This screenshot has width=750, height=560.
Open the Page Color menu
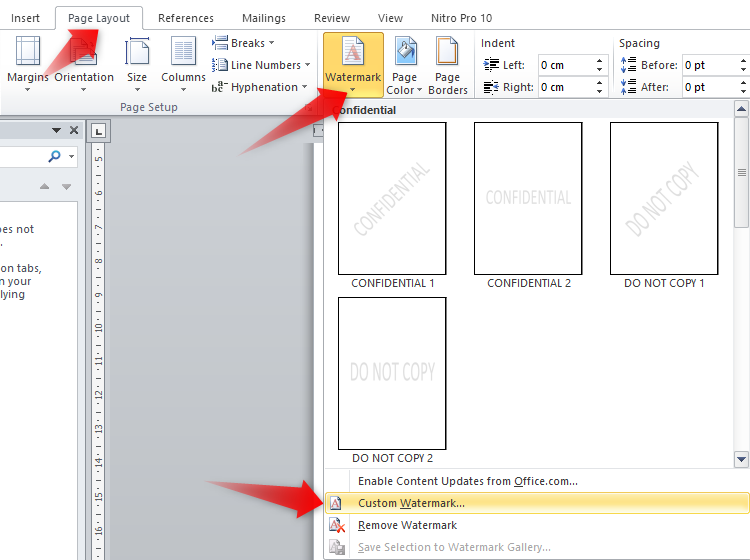405,65
